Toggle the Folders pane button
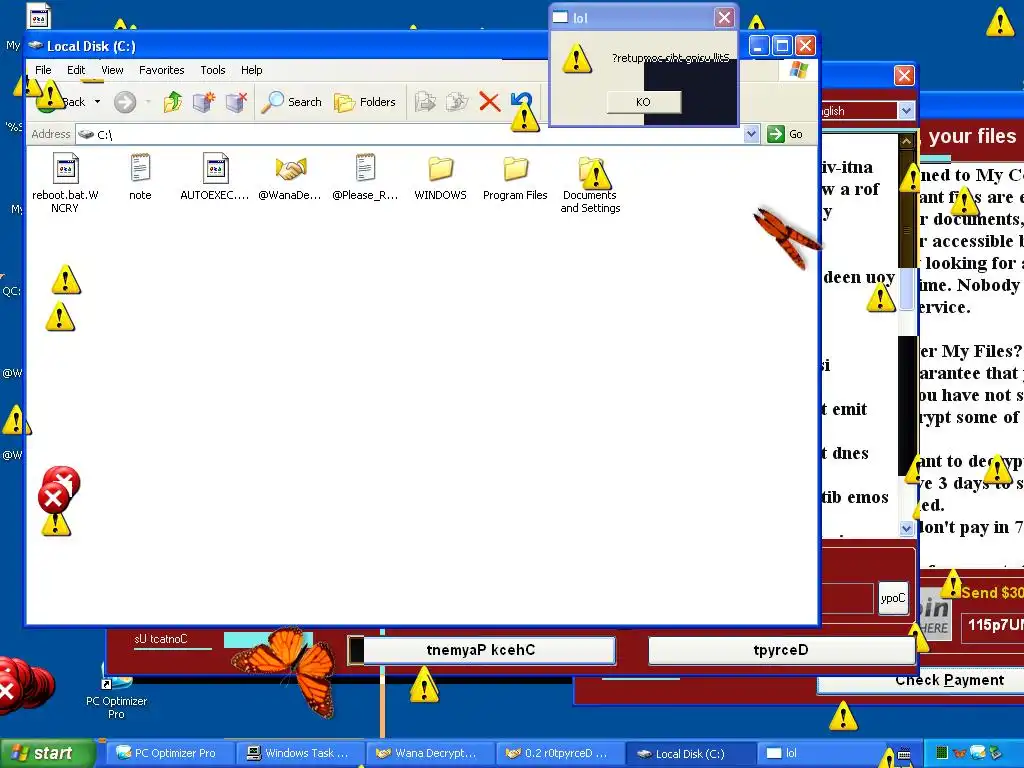The height and width of the screenshot is (768, 1024). (364, 102)
